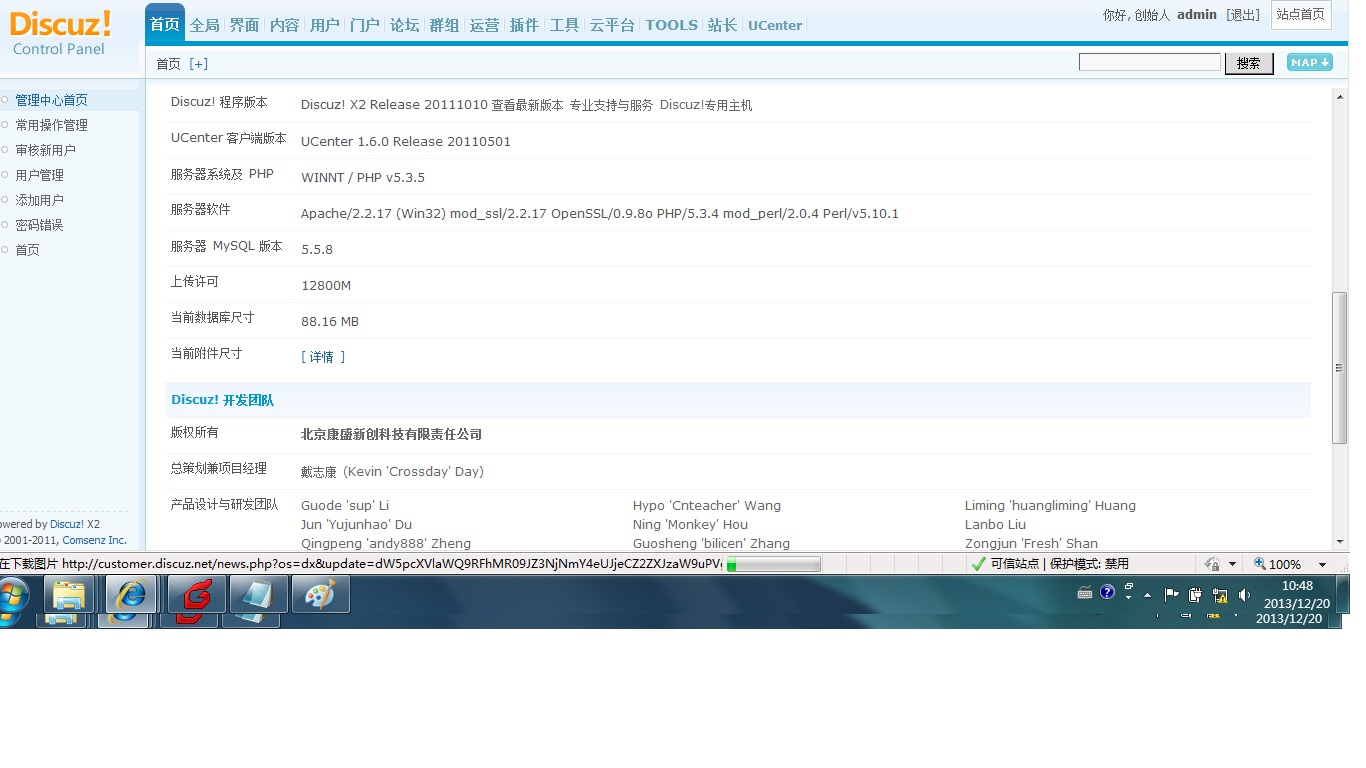1366x768 pixels.
Task: Click the taskbar clock 10:48
Action: tap(1297, 586)
